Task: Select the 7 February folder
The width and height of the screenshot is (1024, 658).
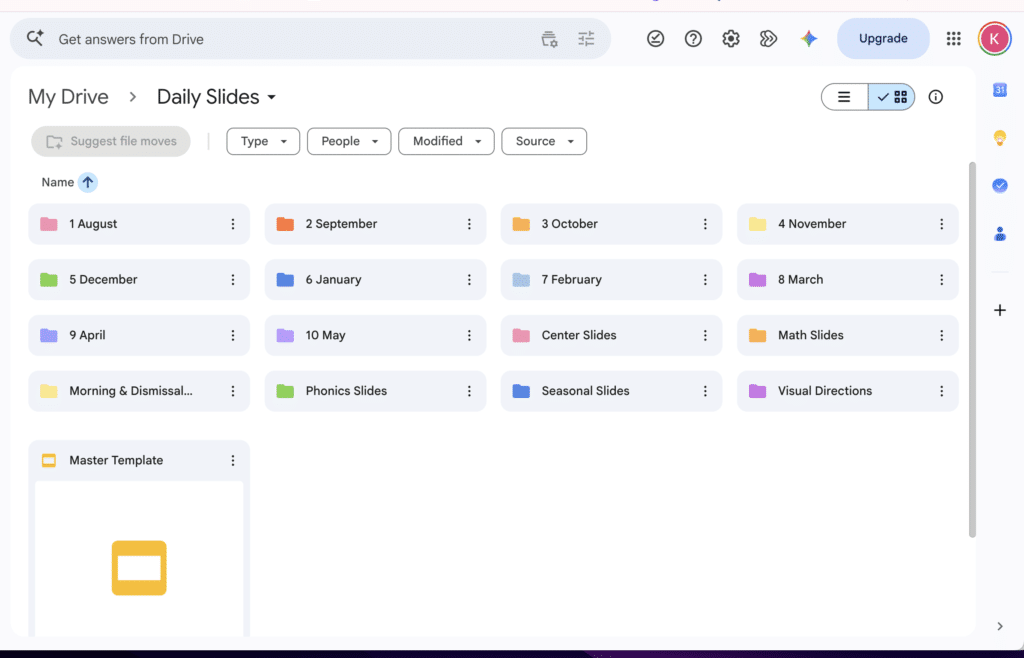Action: click(611, 279)
